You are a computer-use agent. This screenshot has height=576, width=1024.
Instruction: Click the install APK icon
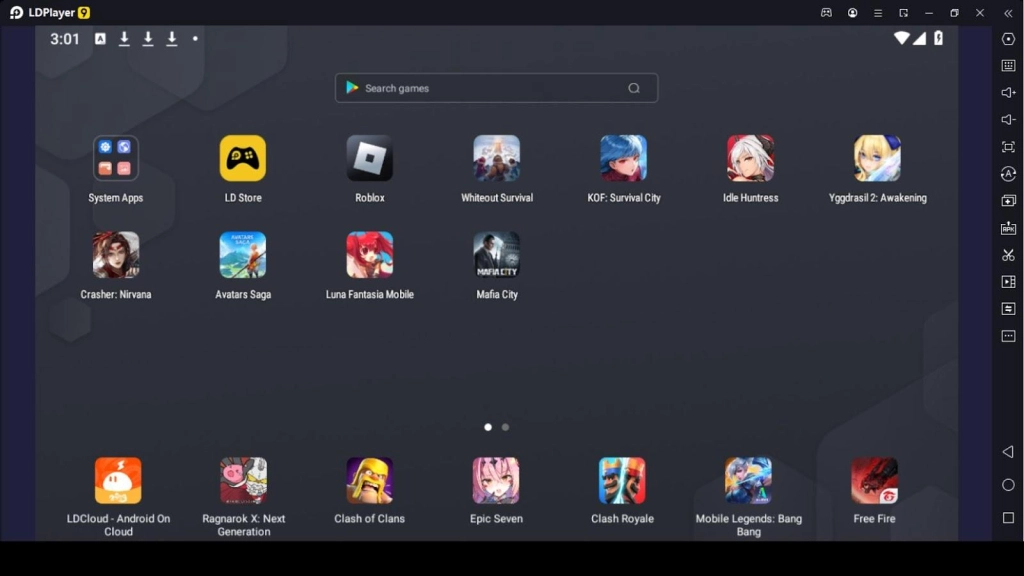[1008, 228]
